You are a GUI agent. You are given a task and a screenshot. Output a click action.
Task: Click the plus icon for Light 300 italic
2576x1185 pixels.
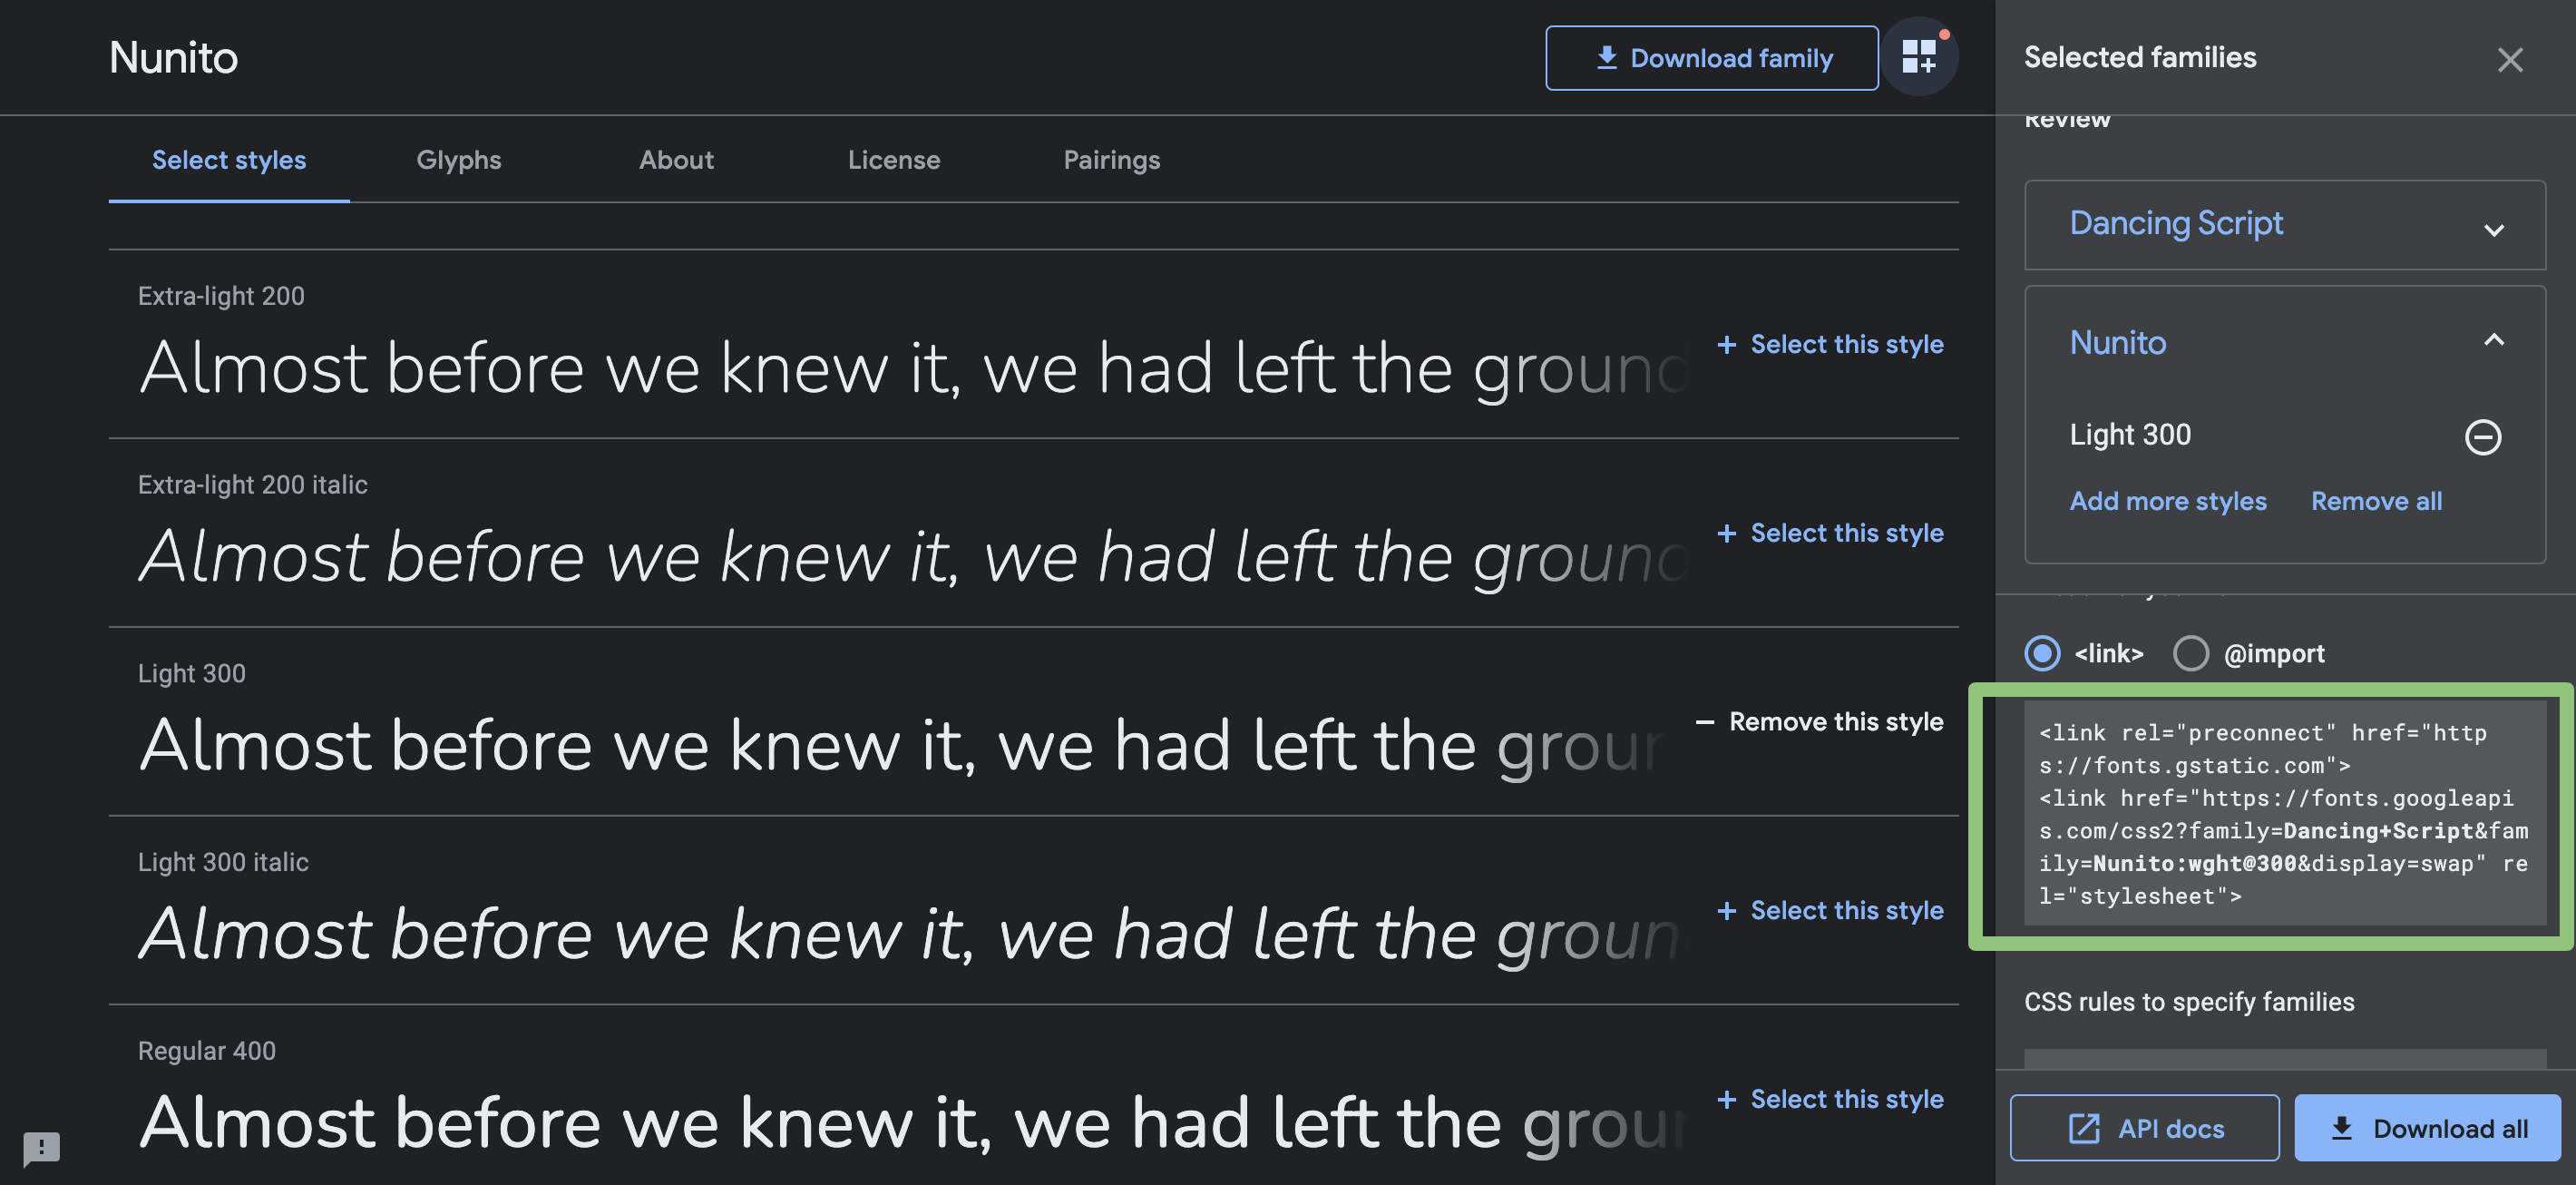click(x=1726, y=911)
